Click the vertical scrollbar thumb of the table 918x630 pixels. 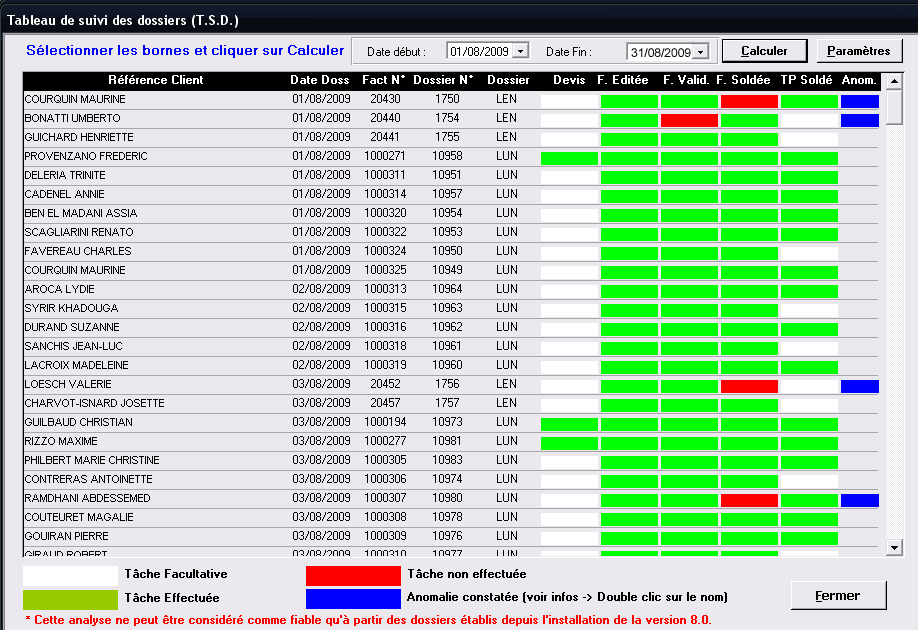click(x=893, y=107)
